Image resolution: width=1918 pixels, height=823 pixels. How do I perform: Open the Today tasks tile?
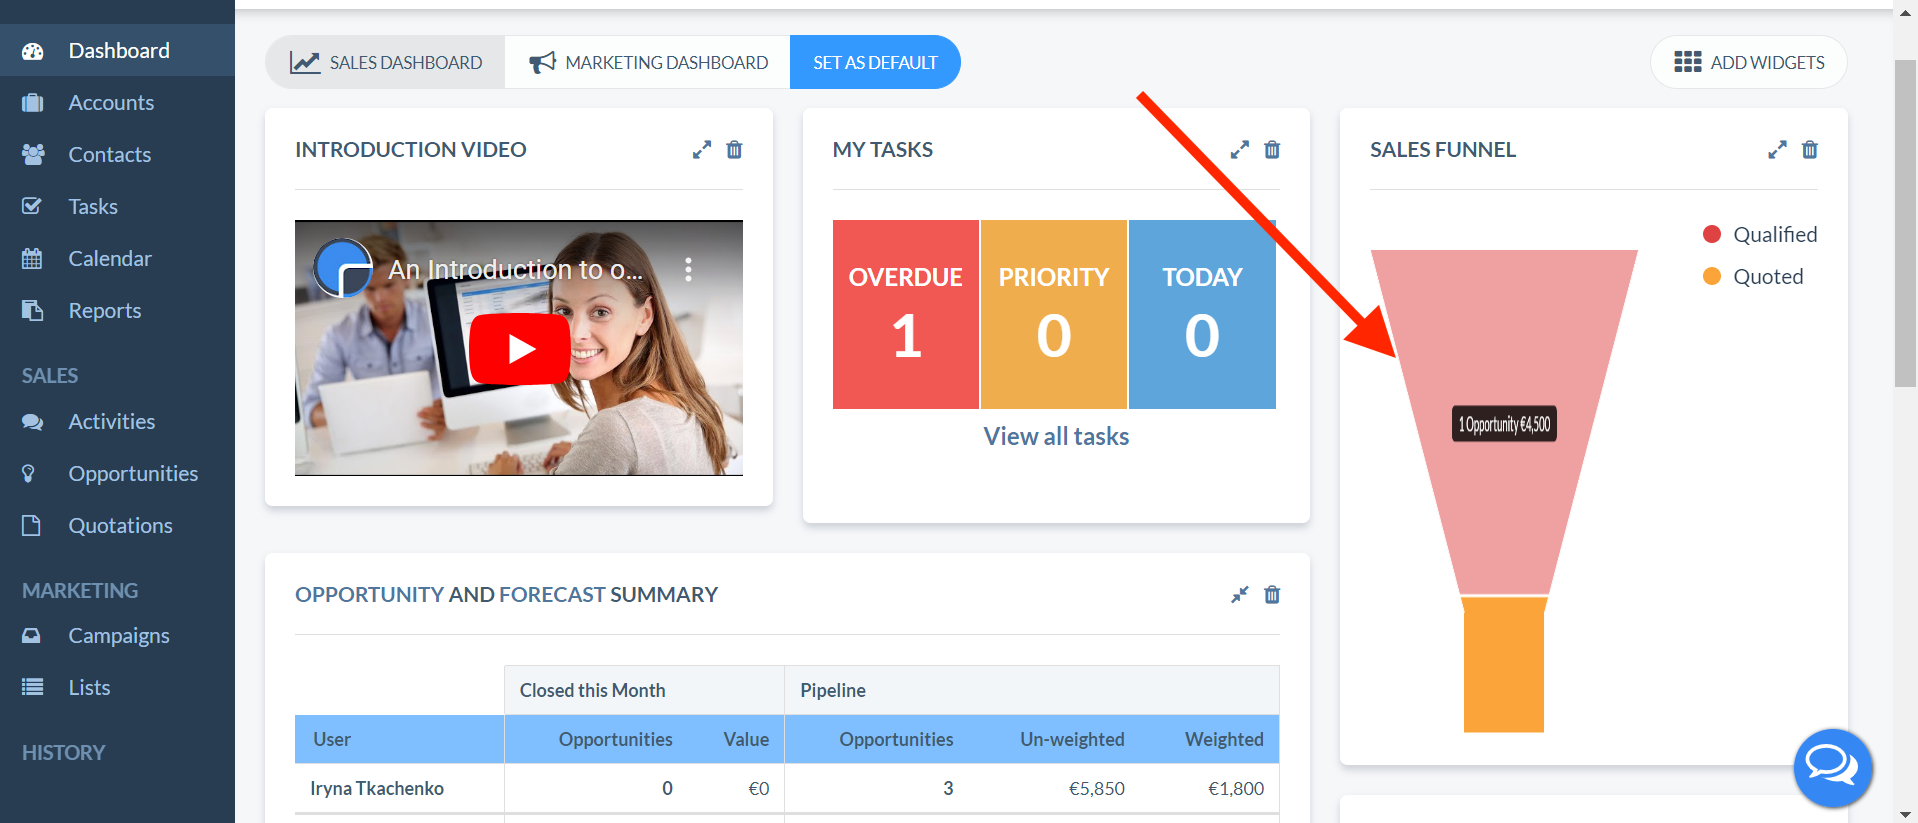[1202, 314]
